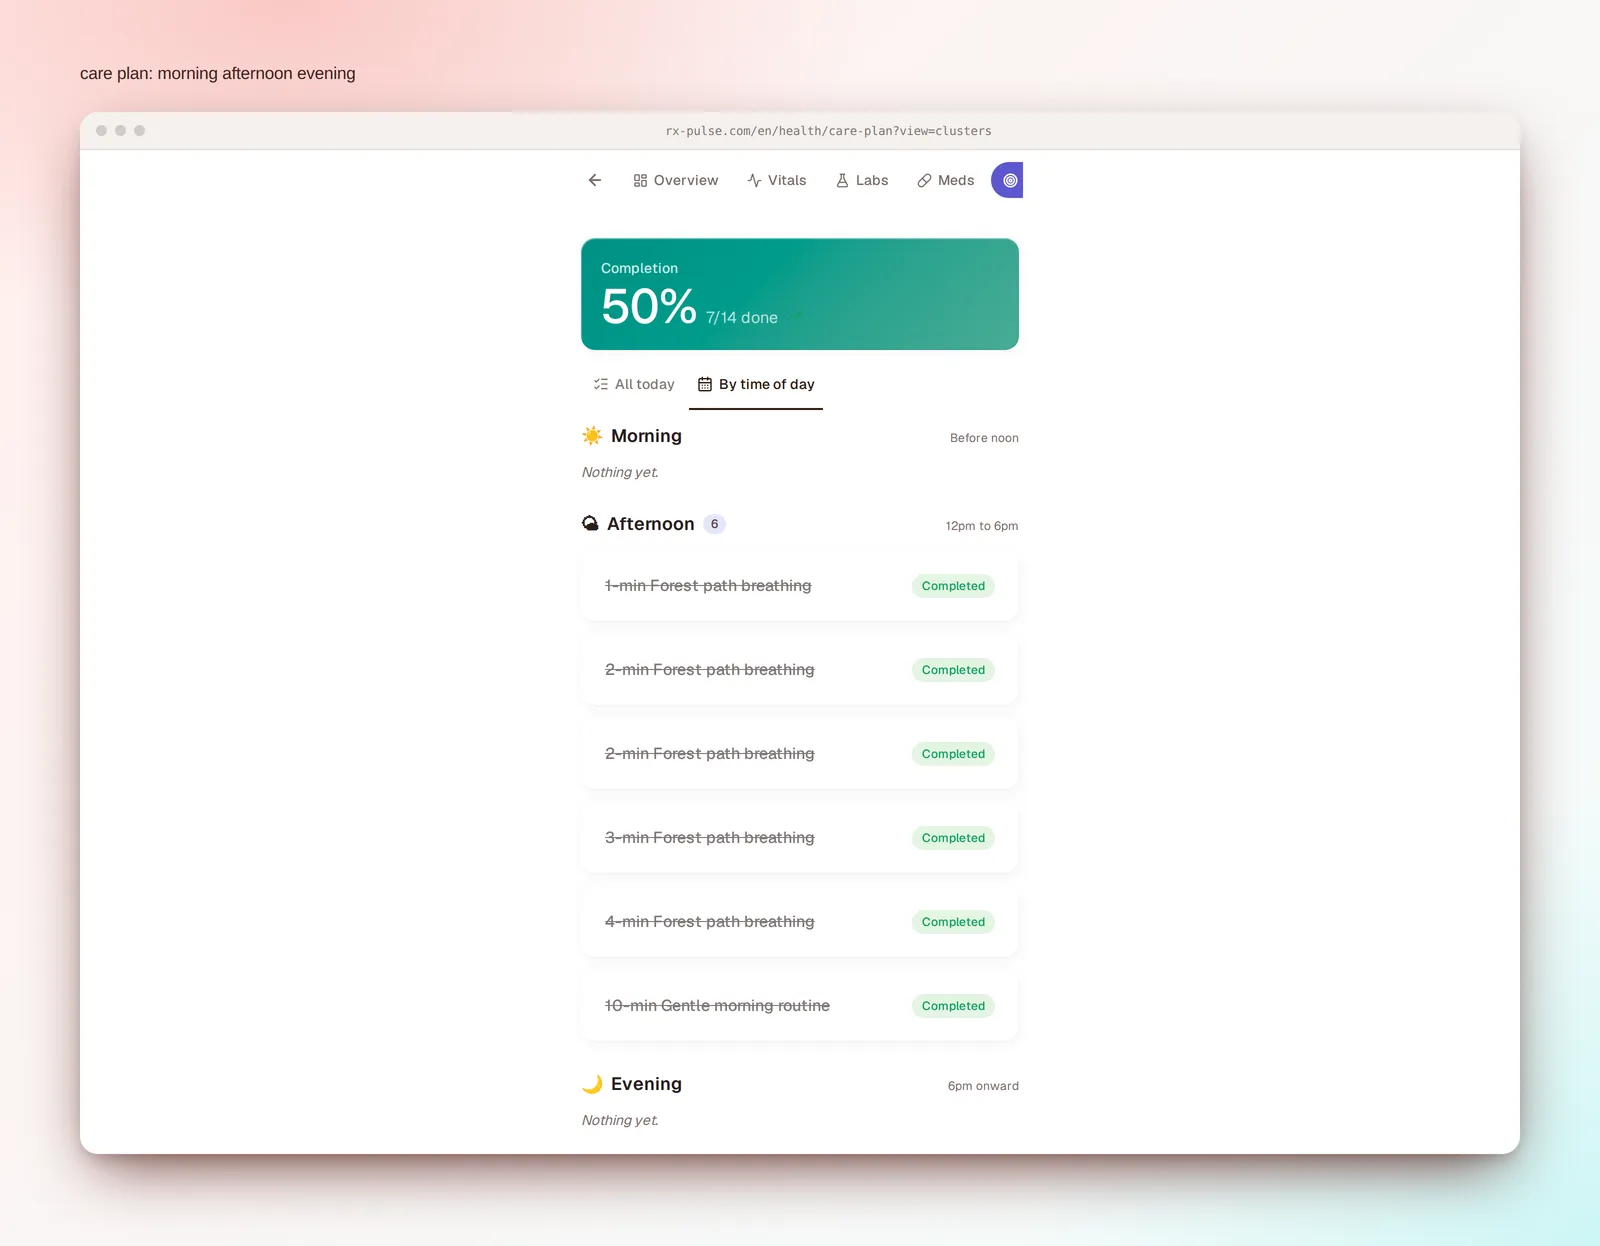Open the 3-min Forest path breathing task

pyautogui.click(x=800, y=838)
